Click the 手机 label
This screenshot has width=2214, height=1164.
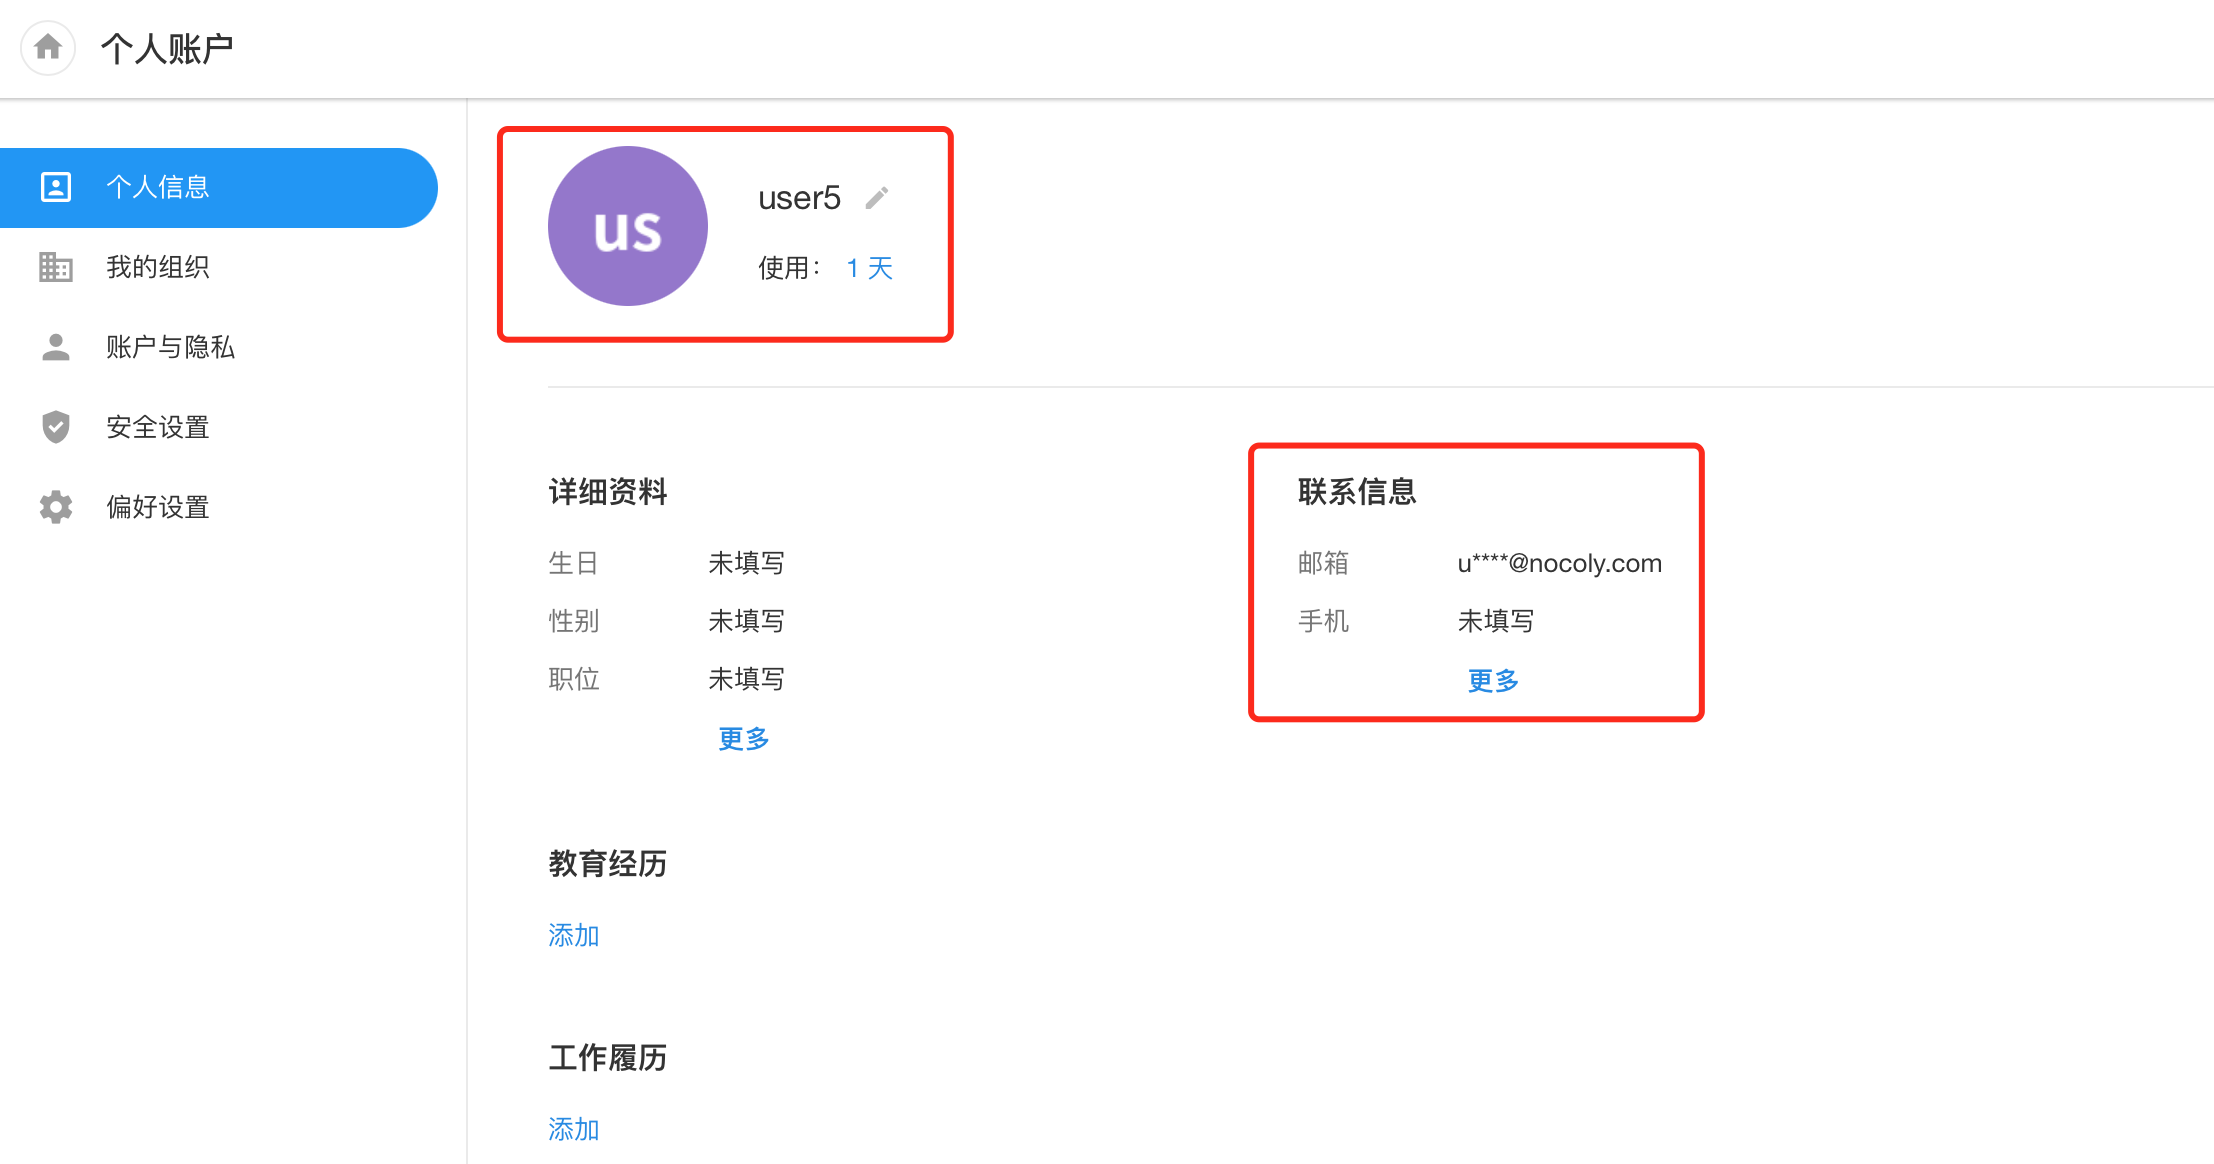pos(1324,621)
